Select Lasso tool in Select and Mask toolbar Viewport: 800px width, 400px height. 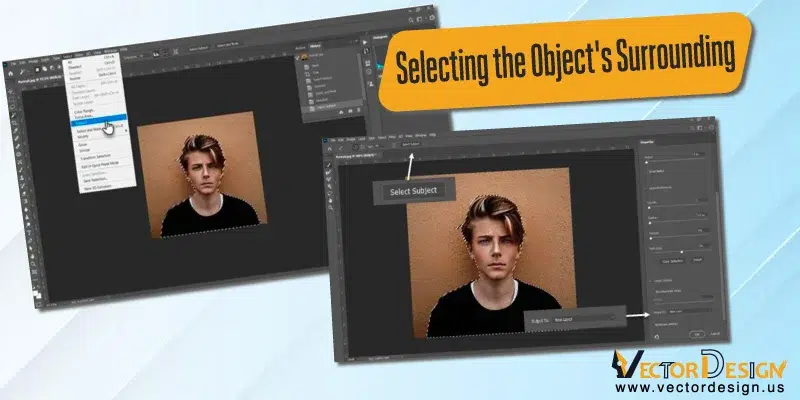coord(330,193)
